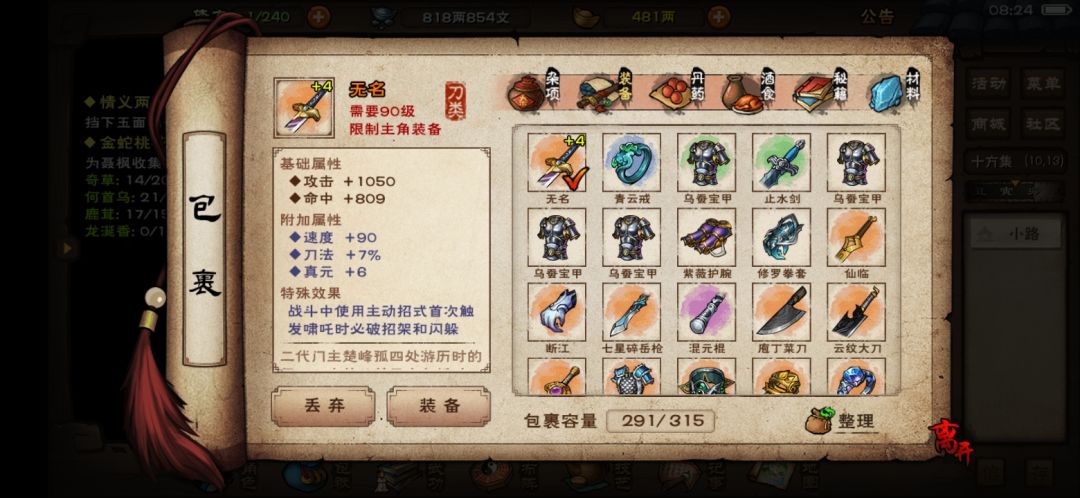Switch to the 丹药 category tab

(681, 90)
